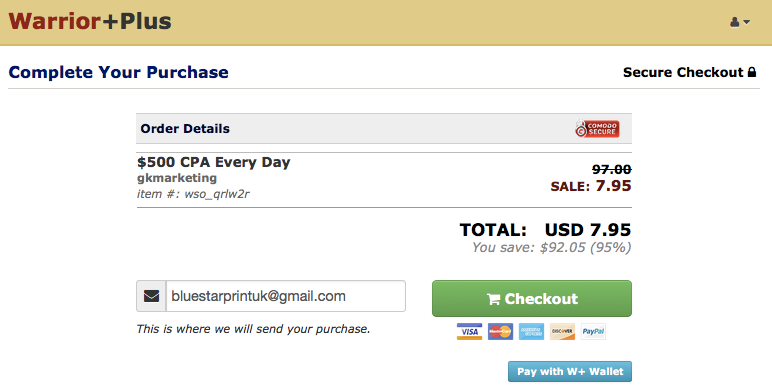Click the green Checkout button
The image size is (772, 386).
[x=532, y=298]
